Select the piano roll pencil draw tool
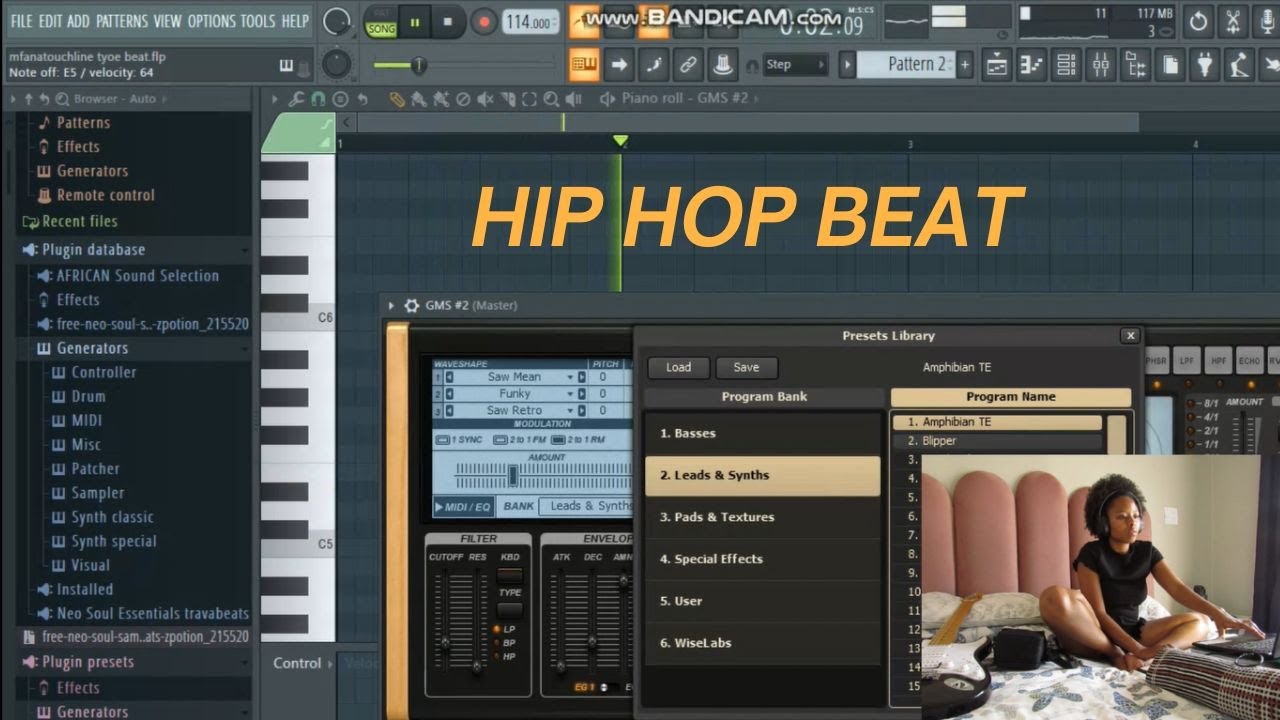Image resolution: width=1280 pixels, height=720 pixels. (397, 98)
